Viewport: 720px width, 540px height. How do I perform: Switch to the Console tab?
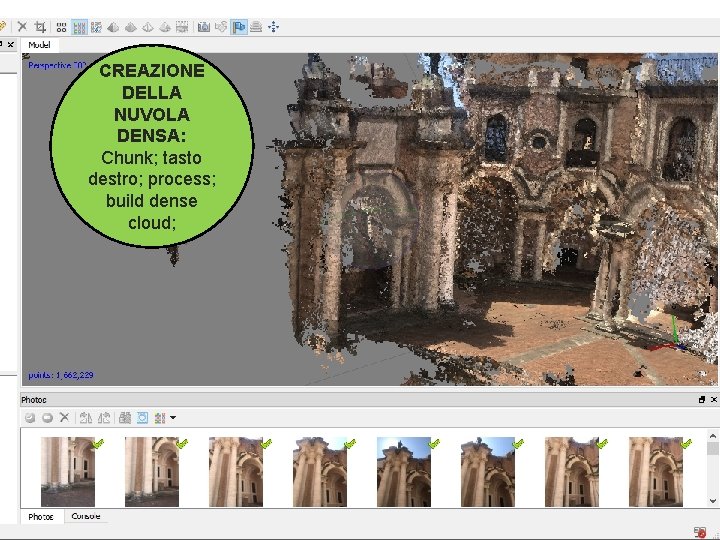click(86, 517)
